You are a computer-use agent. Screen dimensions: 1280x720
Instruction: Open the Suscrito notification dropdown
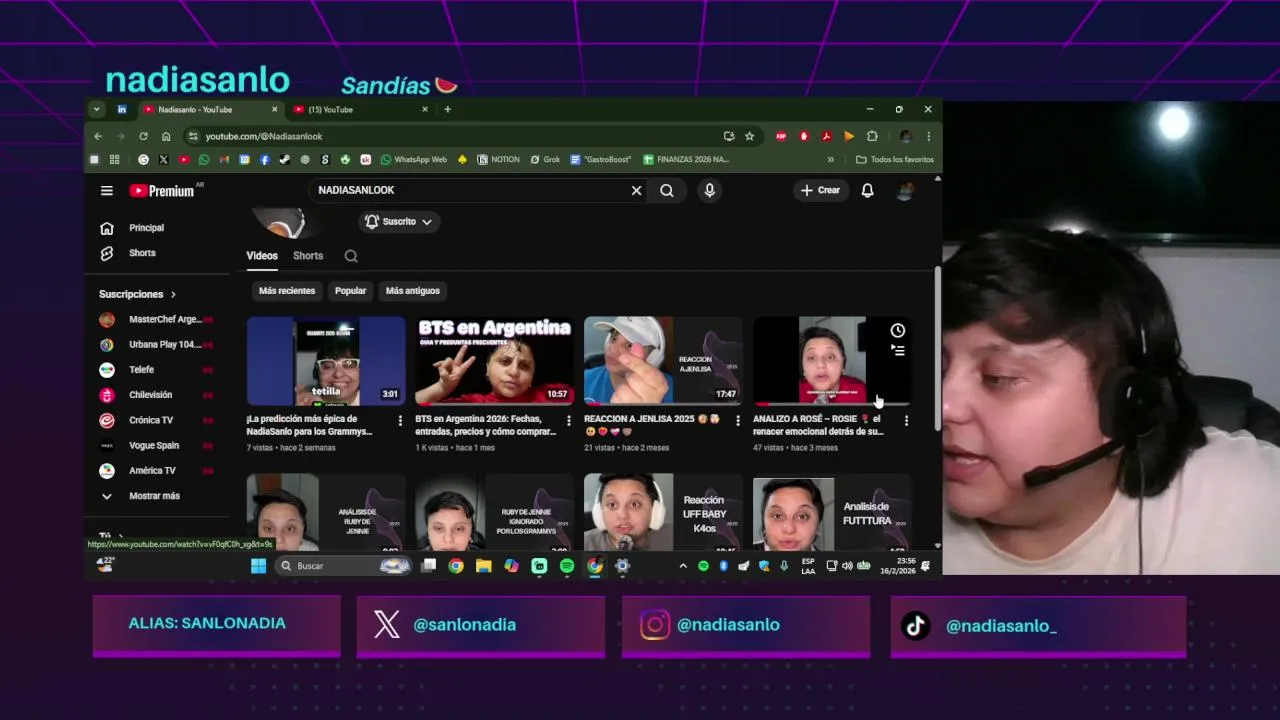point(399,222)
